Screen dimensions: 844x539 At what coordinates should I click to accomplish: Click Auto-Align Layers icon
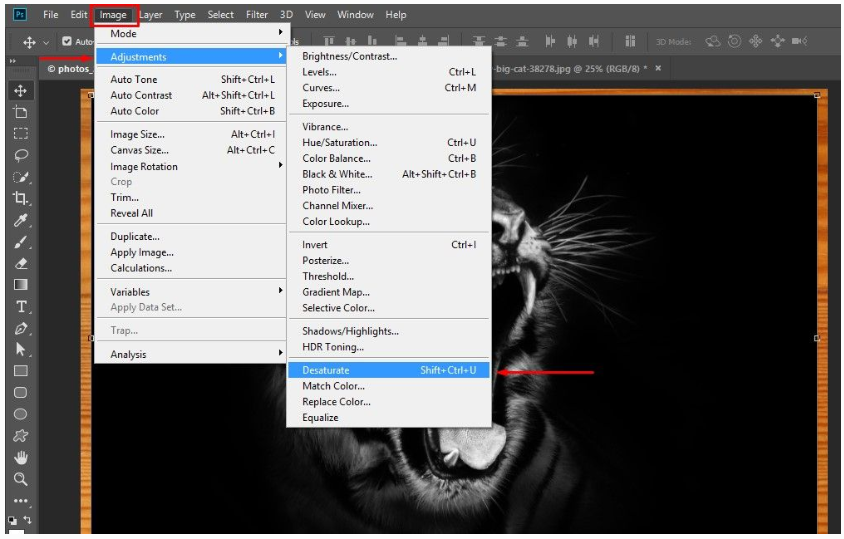tap(630, 41)
